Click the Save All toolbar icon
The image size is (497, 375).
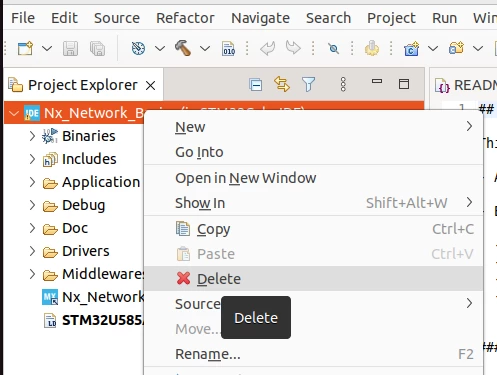(97, 49)
